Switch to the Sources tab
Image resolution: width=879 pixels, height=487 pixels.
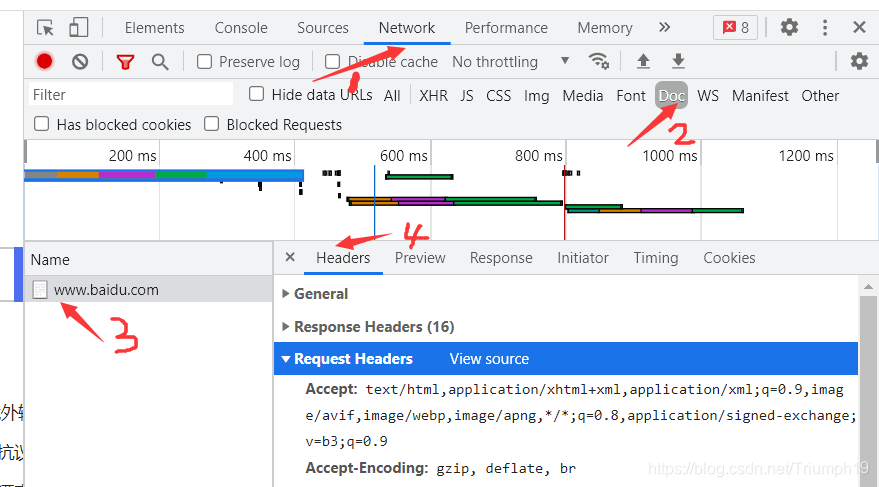[323, 27]
